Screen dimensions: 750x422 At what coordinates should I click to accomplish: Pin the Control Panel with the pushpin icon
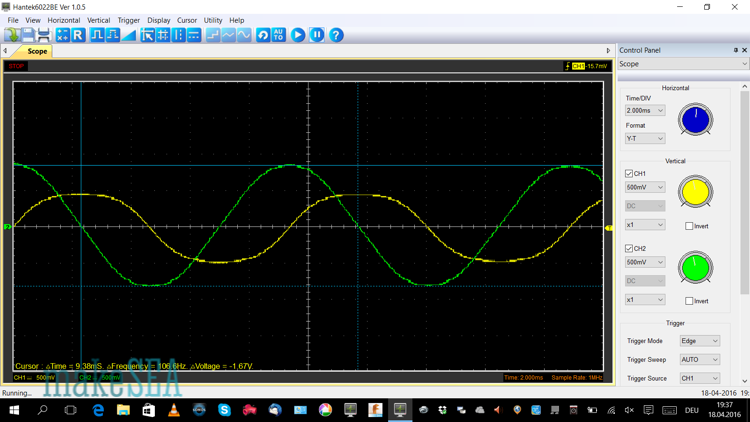(x=736, y=50)
